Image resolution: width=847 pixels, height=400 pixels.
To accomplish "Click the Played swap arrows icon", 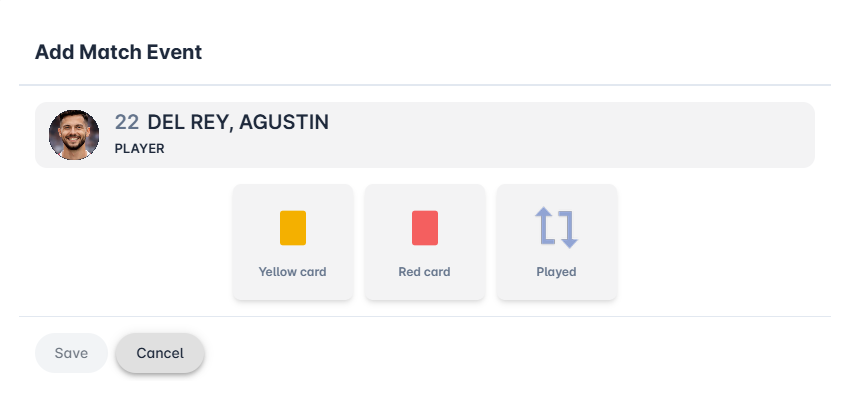I will point(556,228).
